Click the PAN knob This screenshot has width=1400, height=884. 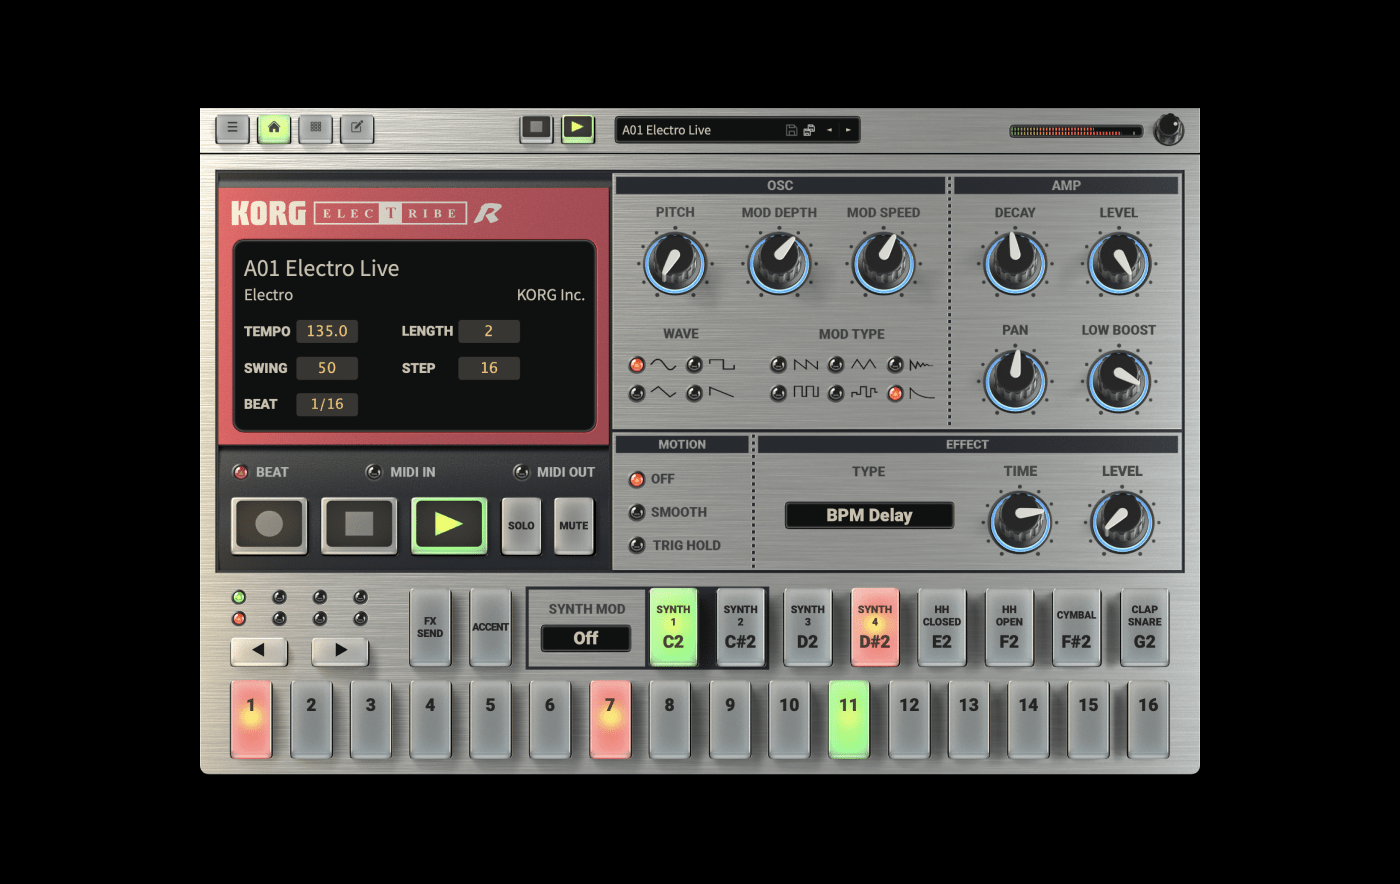click(1015, 381)
